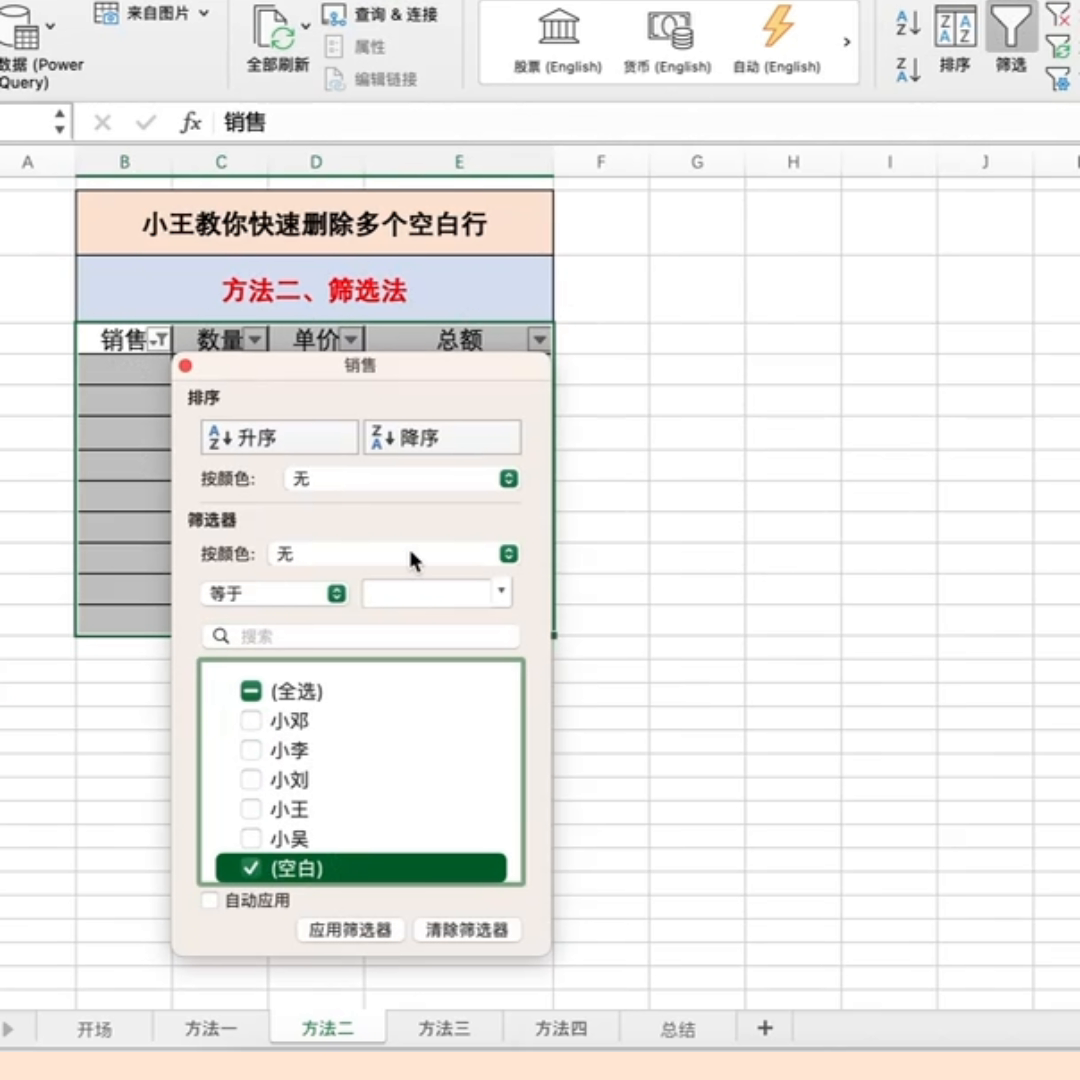Open the 销售 column filter dropdown
Viewport: 1080px width, 1080px height.
[x=159, y=339]
